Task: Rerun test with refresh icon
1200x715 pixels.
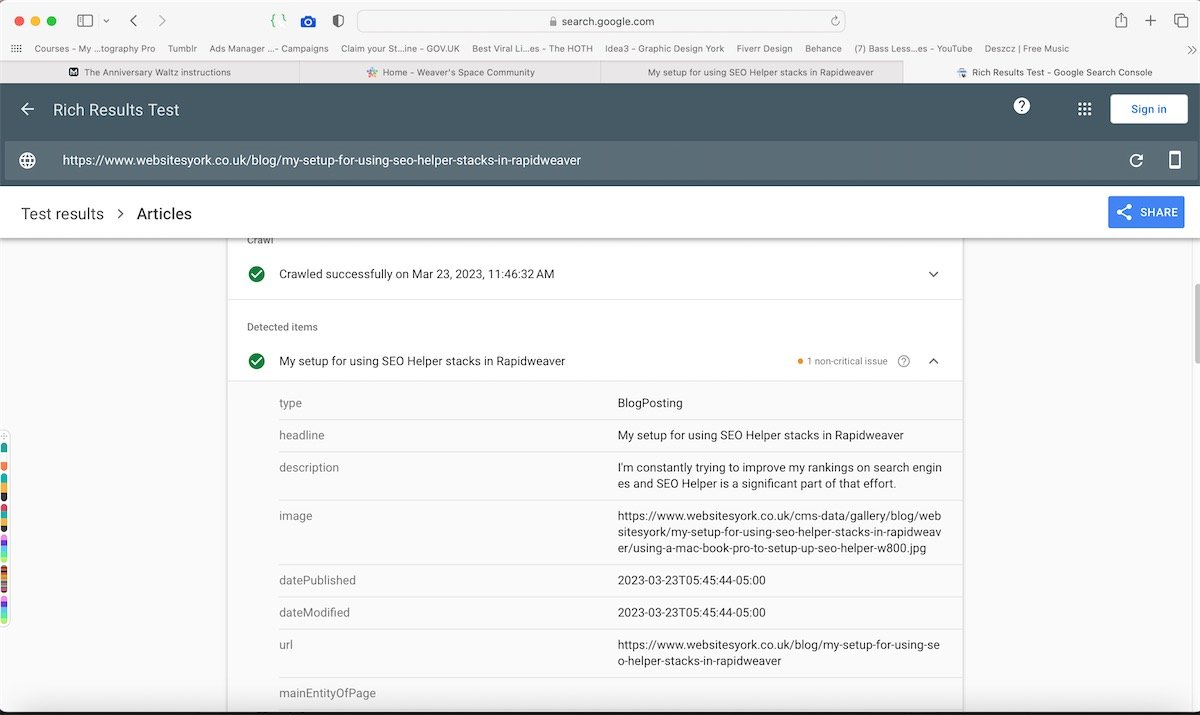Action: point(1136,160)
